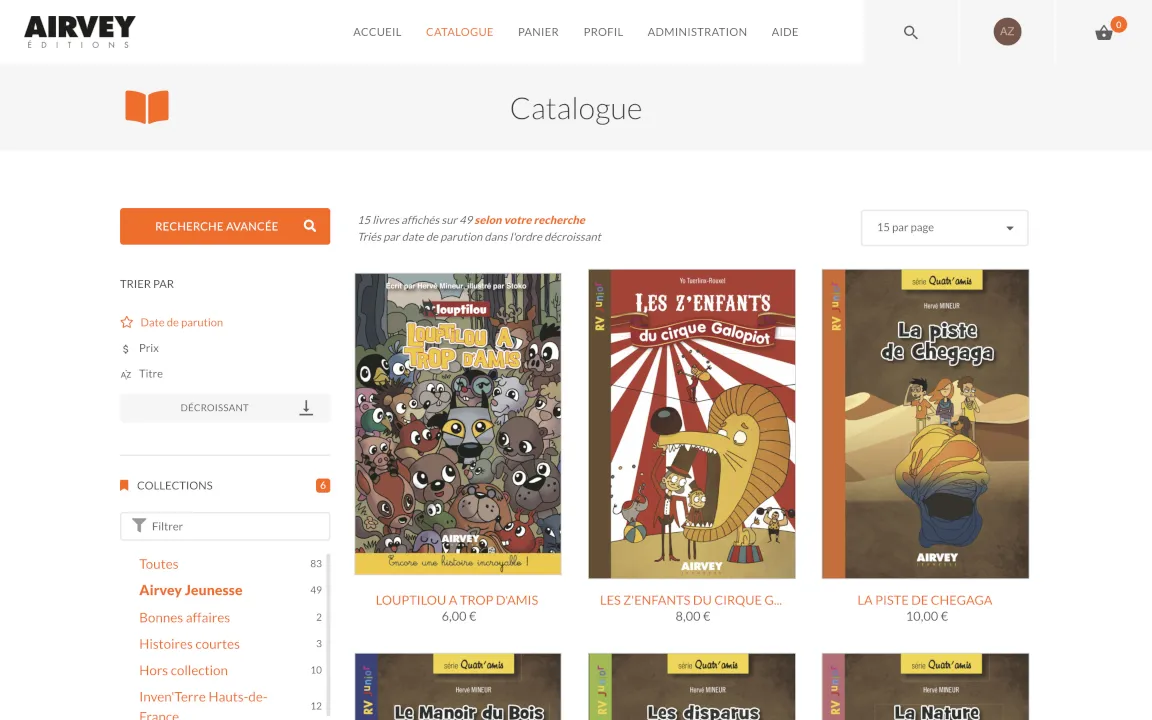
Task: Click the Airvey Editions logo
Action: pos(79,32)
